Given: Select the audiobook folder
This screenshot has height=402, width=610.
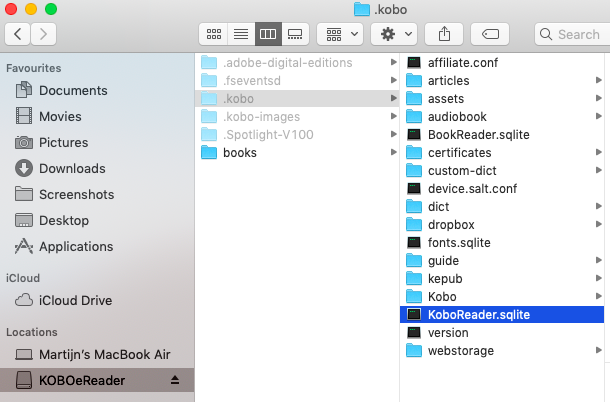Looking at the screenshot, I should 502,116.
